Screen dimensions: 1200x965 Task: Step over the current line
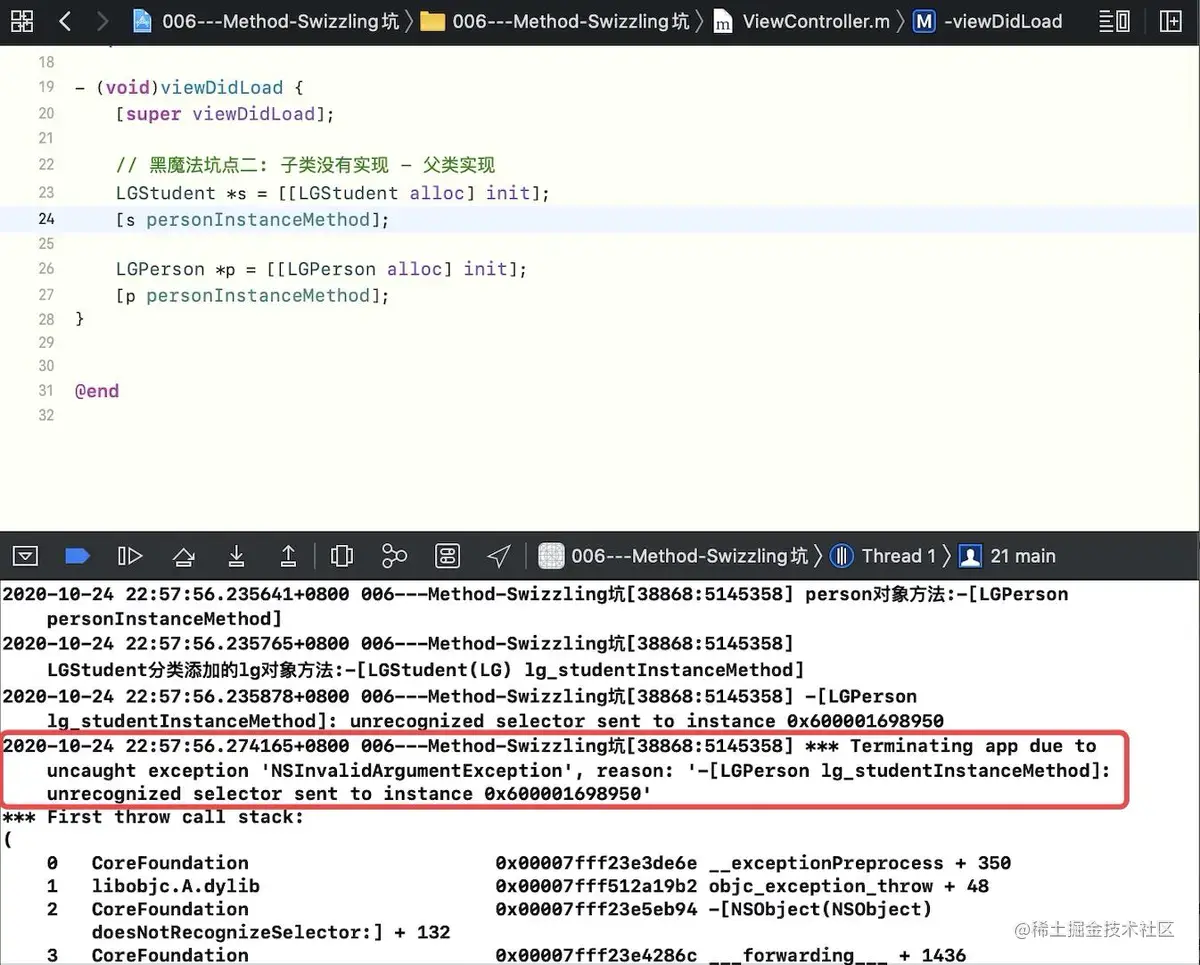[x=183, y=556]
